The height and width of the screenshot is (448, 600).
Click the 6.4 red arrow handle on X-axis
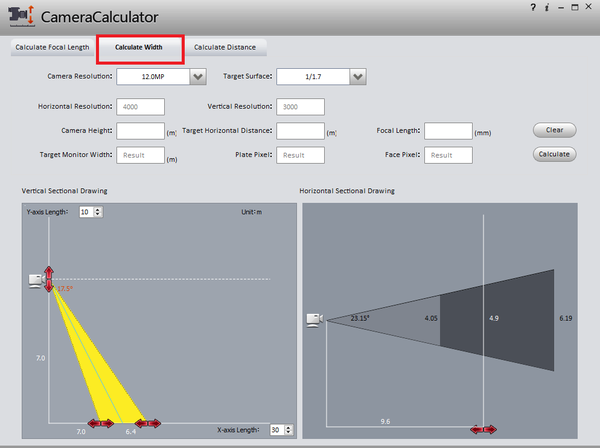tap(148, 423)
